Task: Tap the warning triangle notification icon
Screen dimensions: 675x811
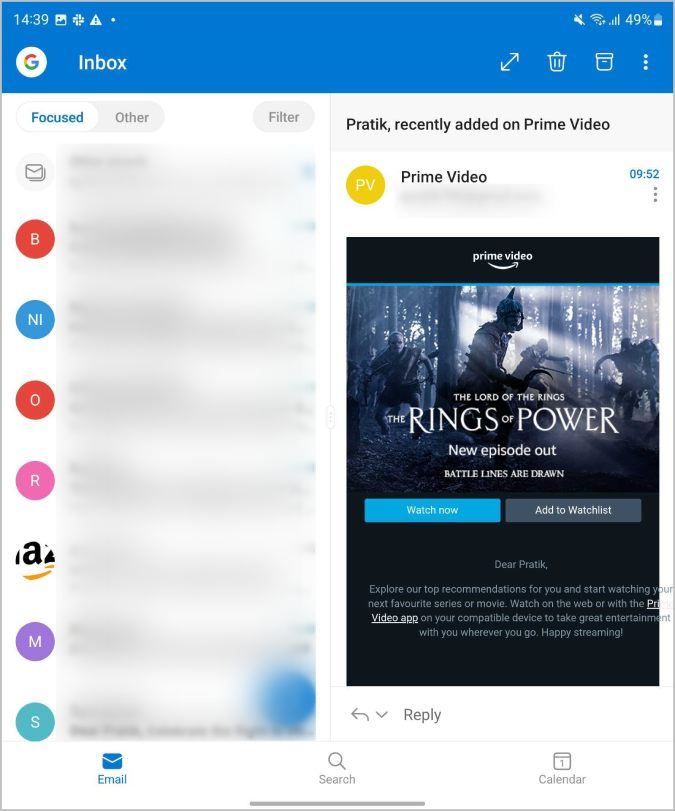Action: [x=96, y=20]
